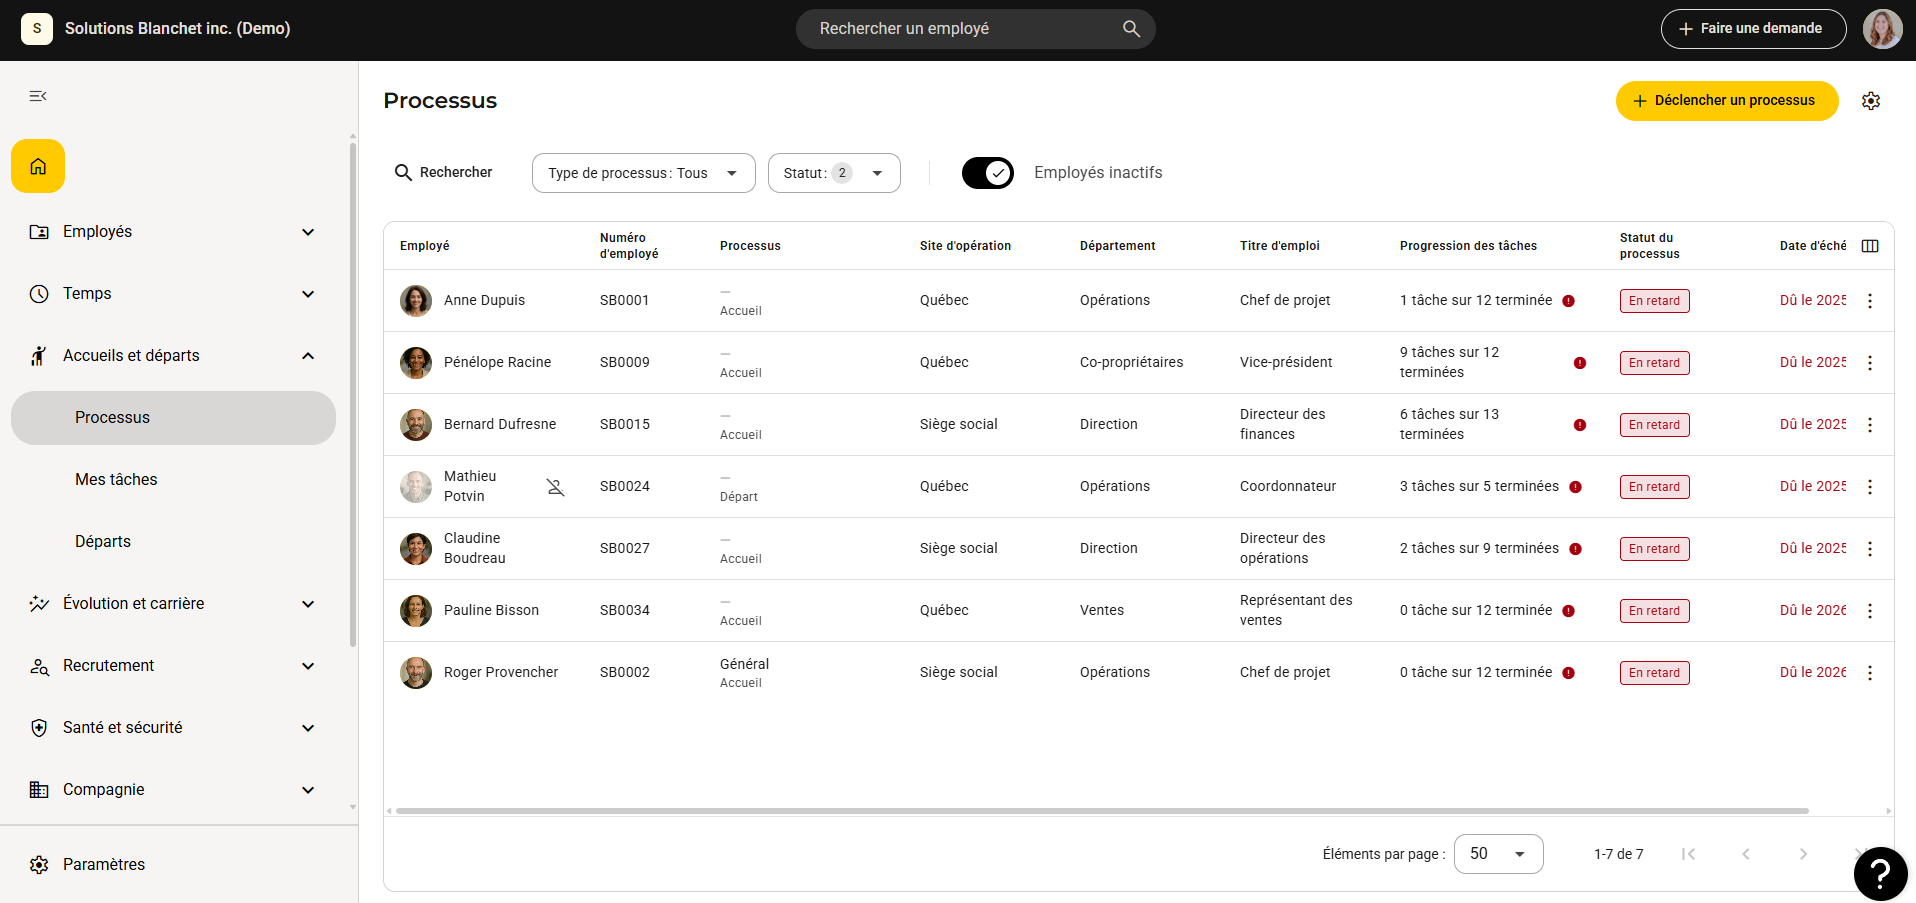Expand Santé et sécurité section
The height and width of the screenshot is (903, 1916).
click(173, 728)
